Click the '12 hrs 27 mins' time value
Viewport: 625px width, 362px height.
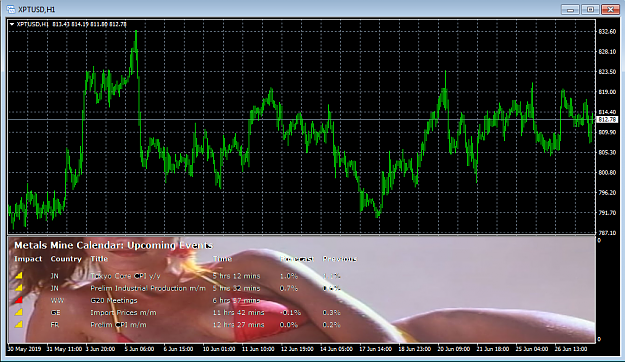pos(238,325)
